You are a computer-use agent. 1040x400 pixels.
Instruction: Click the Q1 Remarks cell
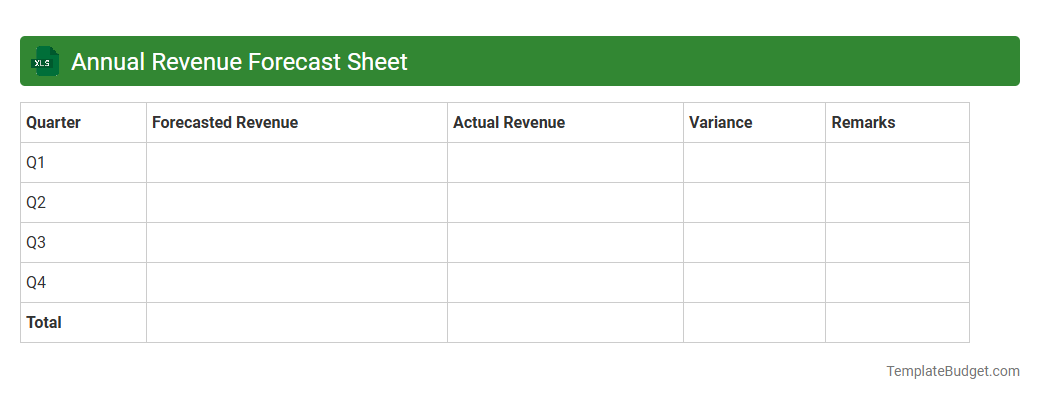(897, 163)
